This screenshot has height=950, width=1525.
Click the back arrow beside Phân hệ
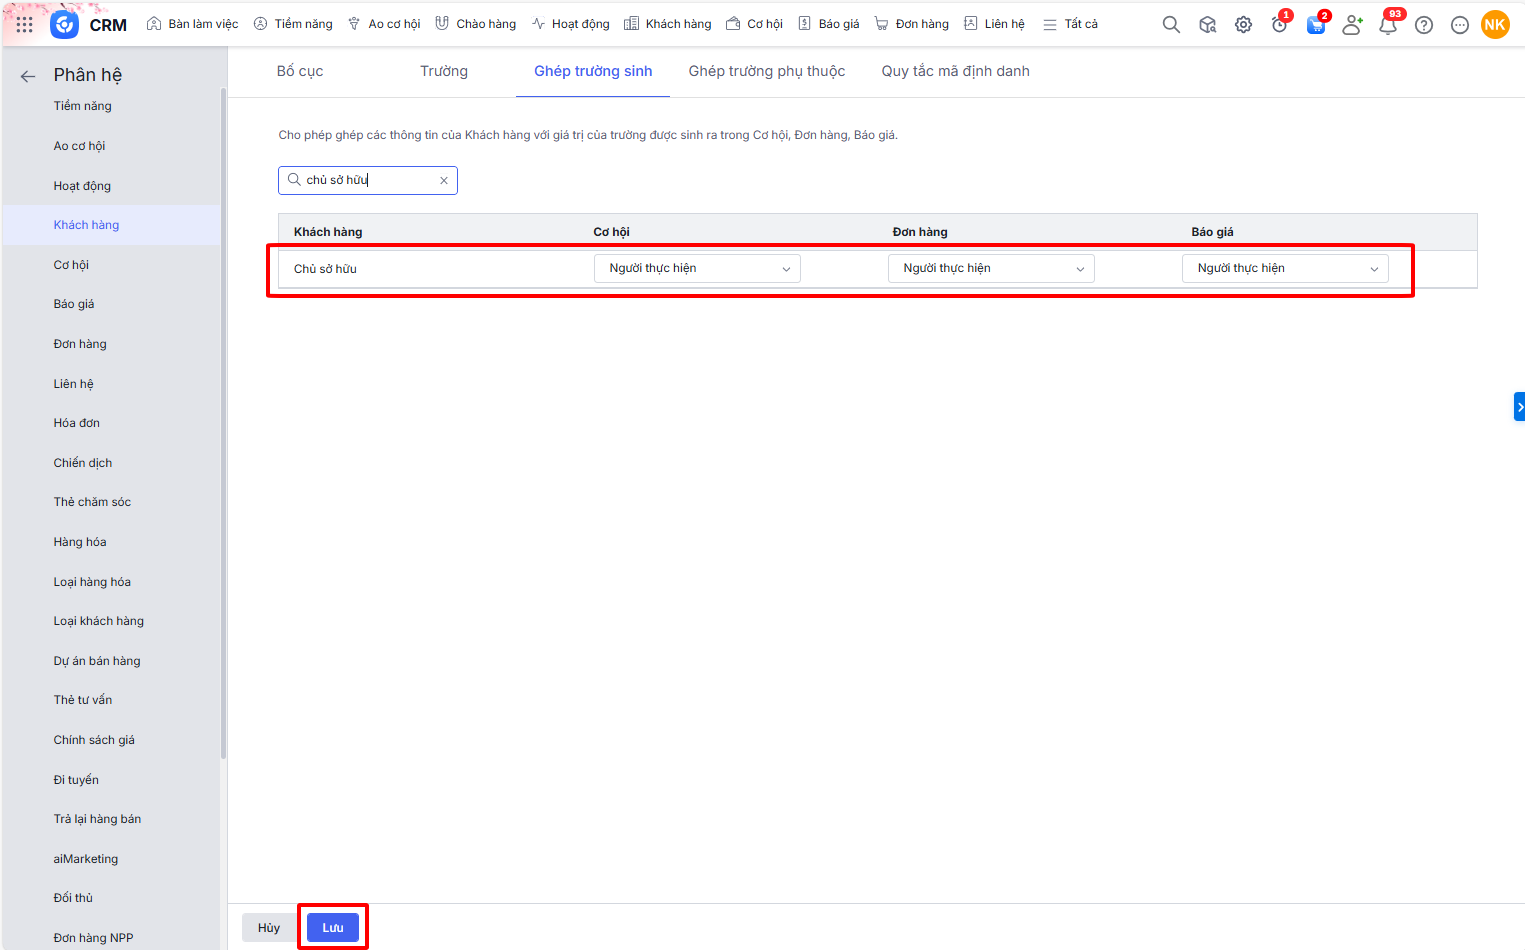28,76
